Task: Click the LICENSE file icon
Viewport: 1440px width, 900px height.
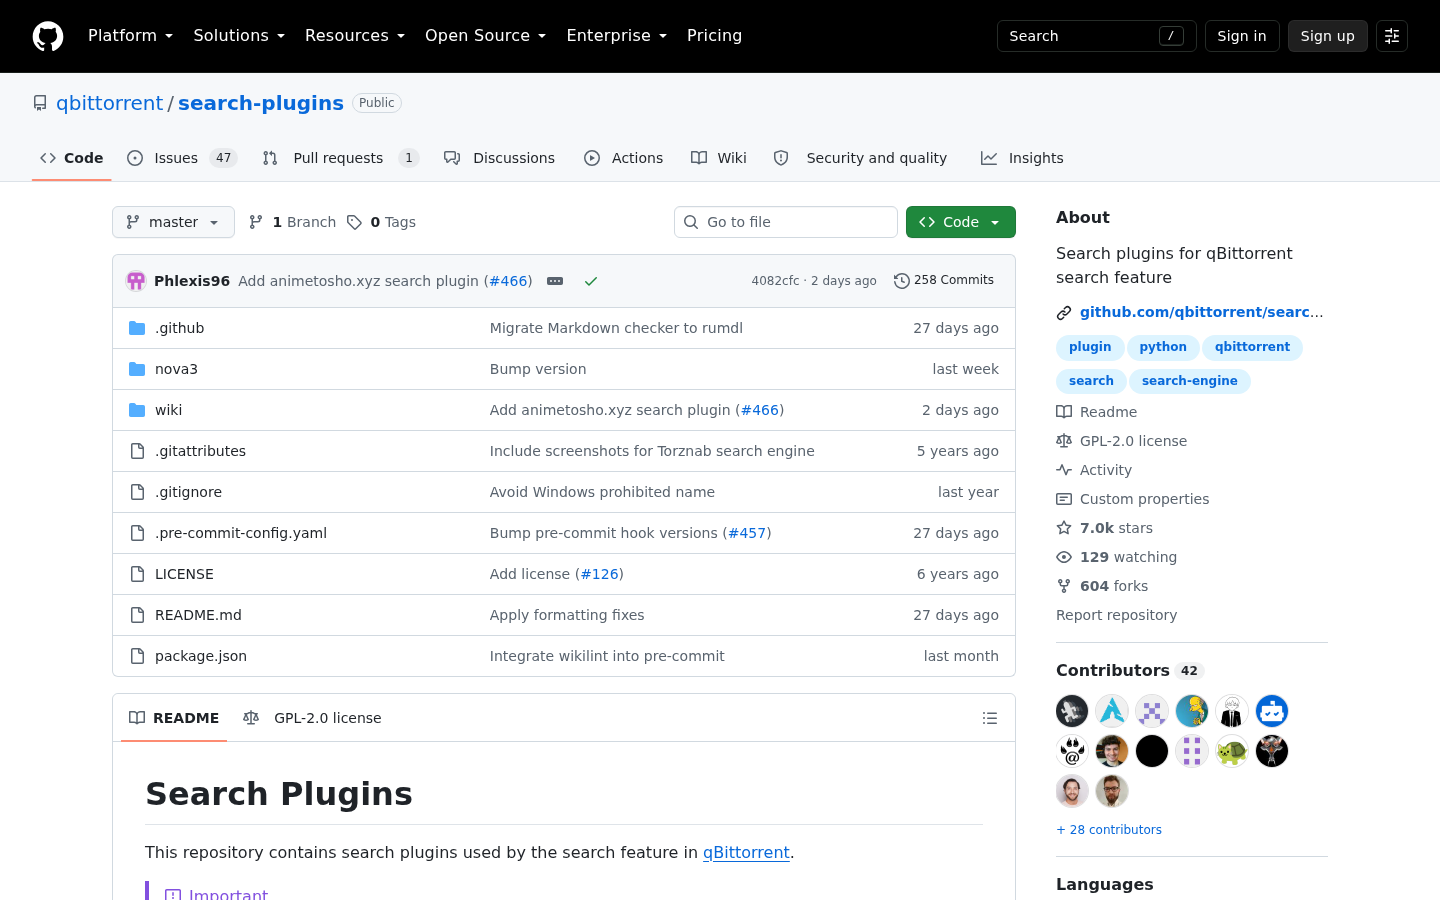Action: [x=137, y=574]
